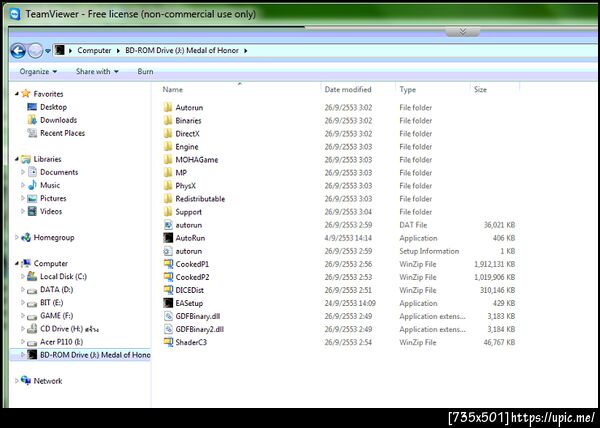Select GAME (F:) drive
600x428 pixels.
[56, 316]
